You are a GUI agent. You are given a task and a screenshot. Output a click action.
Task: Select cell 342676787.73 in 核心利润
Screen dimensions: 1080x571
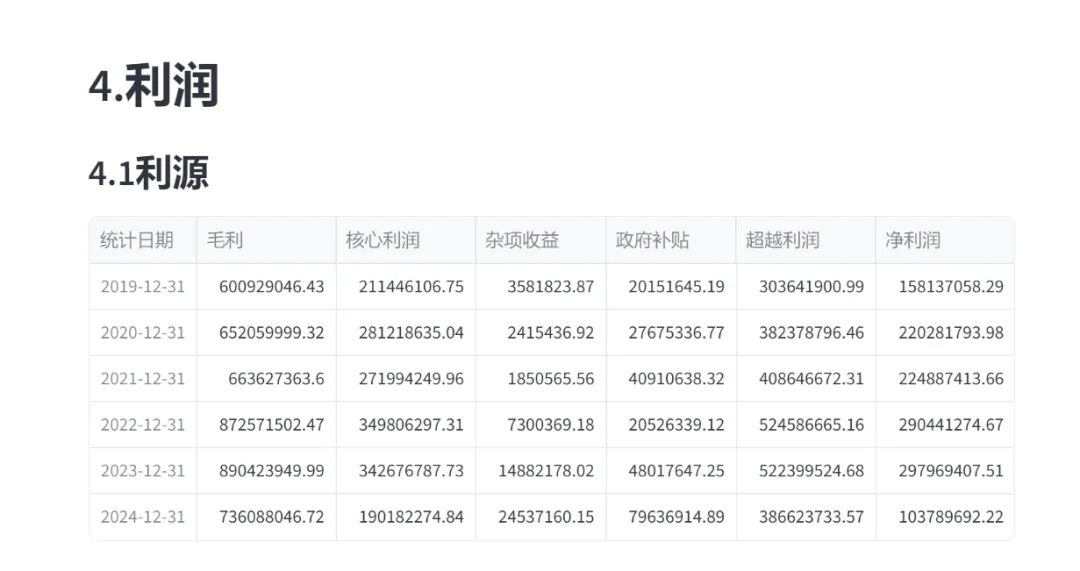click(x=406, y=471)
